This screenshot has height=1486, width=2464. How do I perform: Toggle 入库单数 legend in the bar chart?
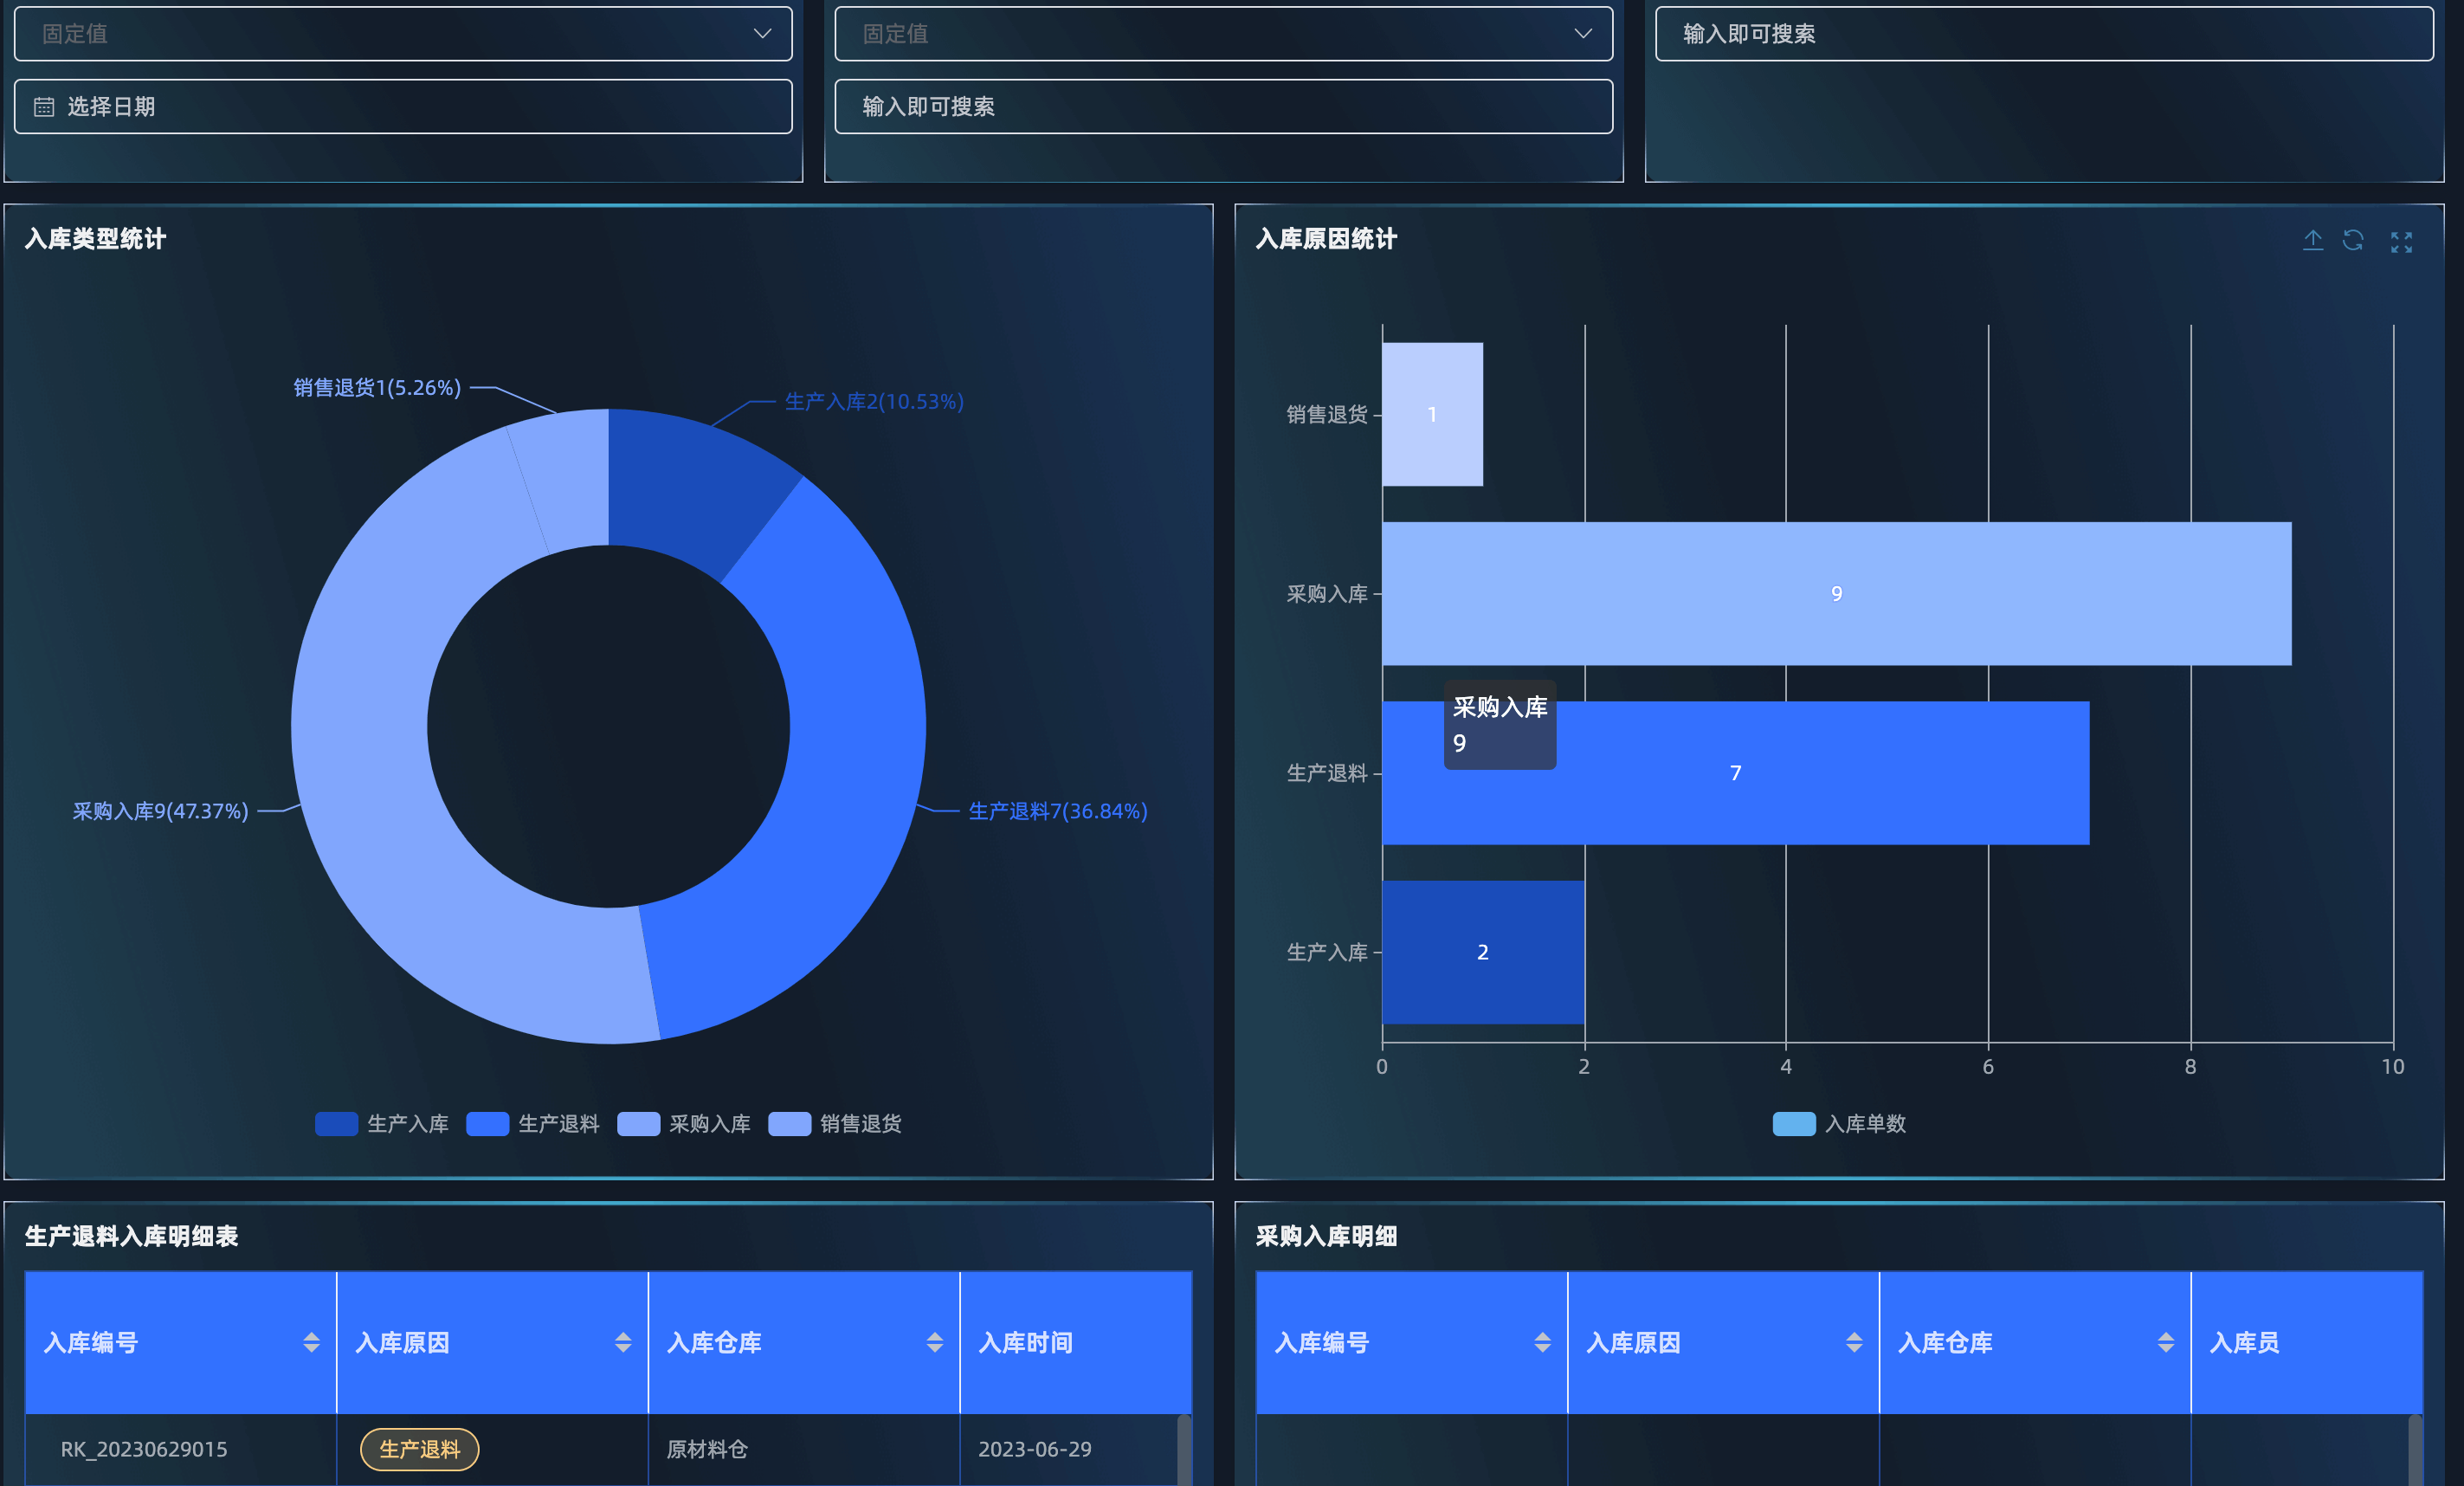[1839, 1124]
